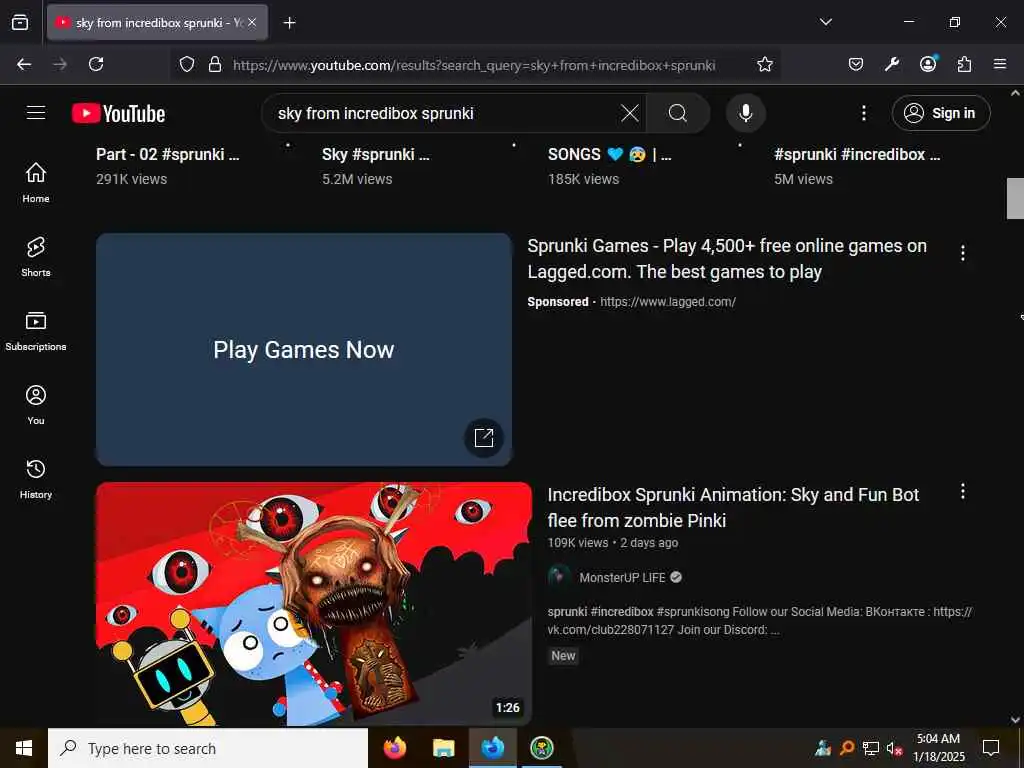Close the sky from incredibox sprunki tab

point(252,22)
